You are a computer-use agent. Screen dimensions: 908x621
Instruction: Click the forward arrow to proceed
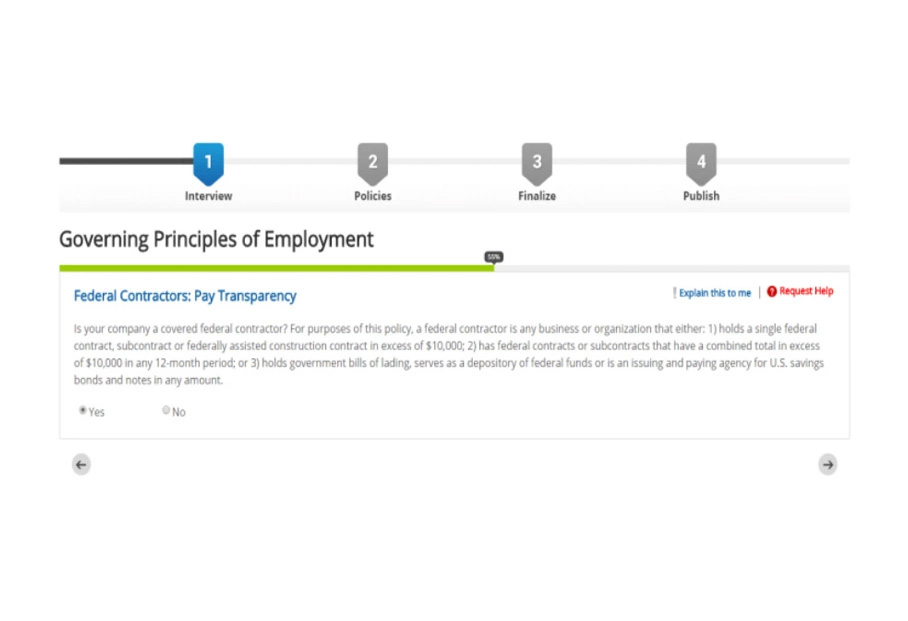coord(827,464)
